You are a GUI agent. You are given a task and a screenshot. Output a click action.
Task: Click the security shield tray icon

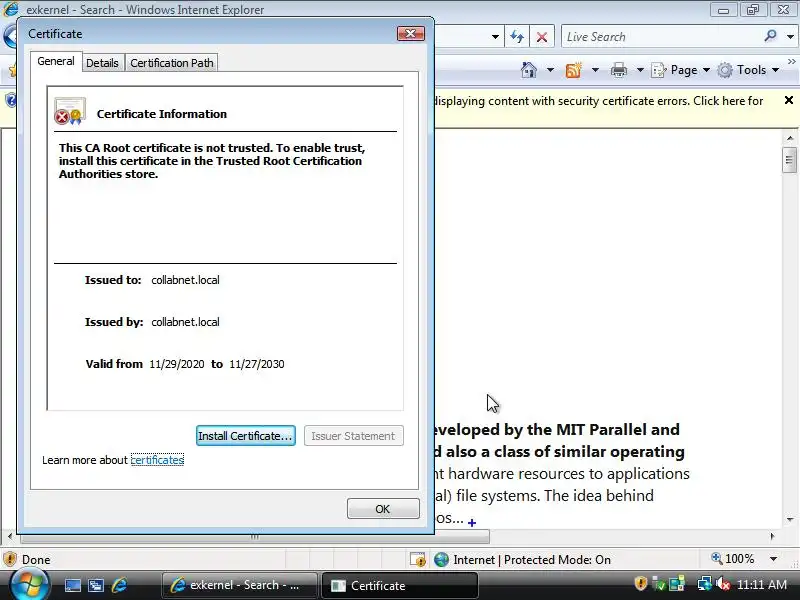click(641, 583)
